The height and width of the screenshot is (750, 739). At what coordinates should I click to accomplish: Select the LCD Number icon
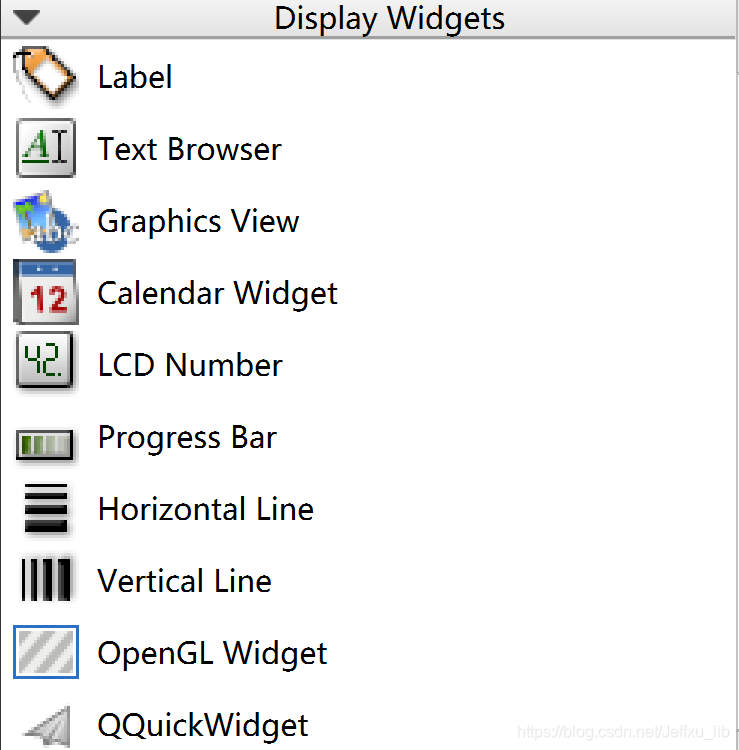pos(45,360)
